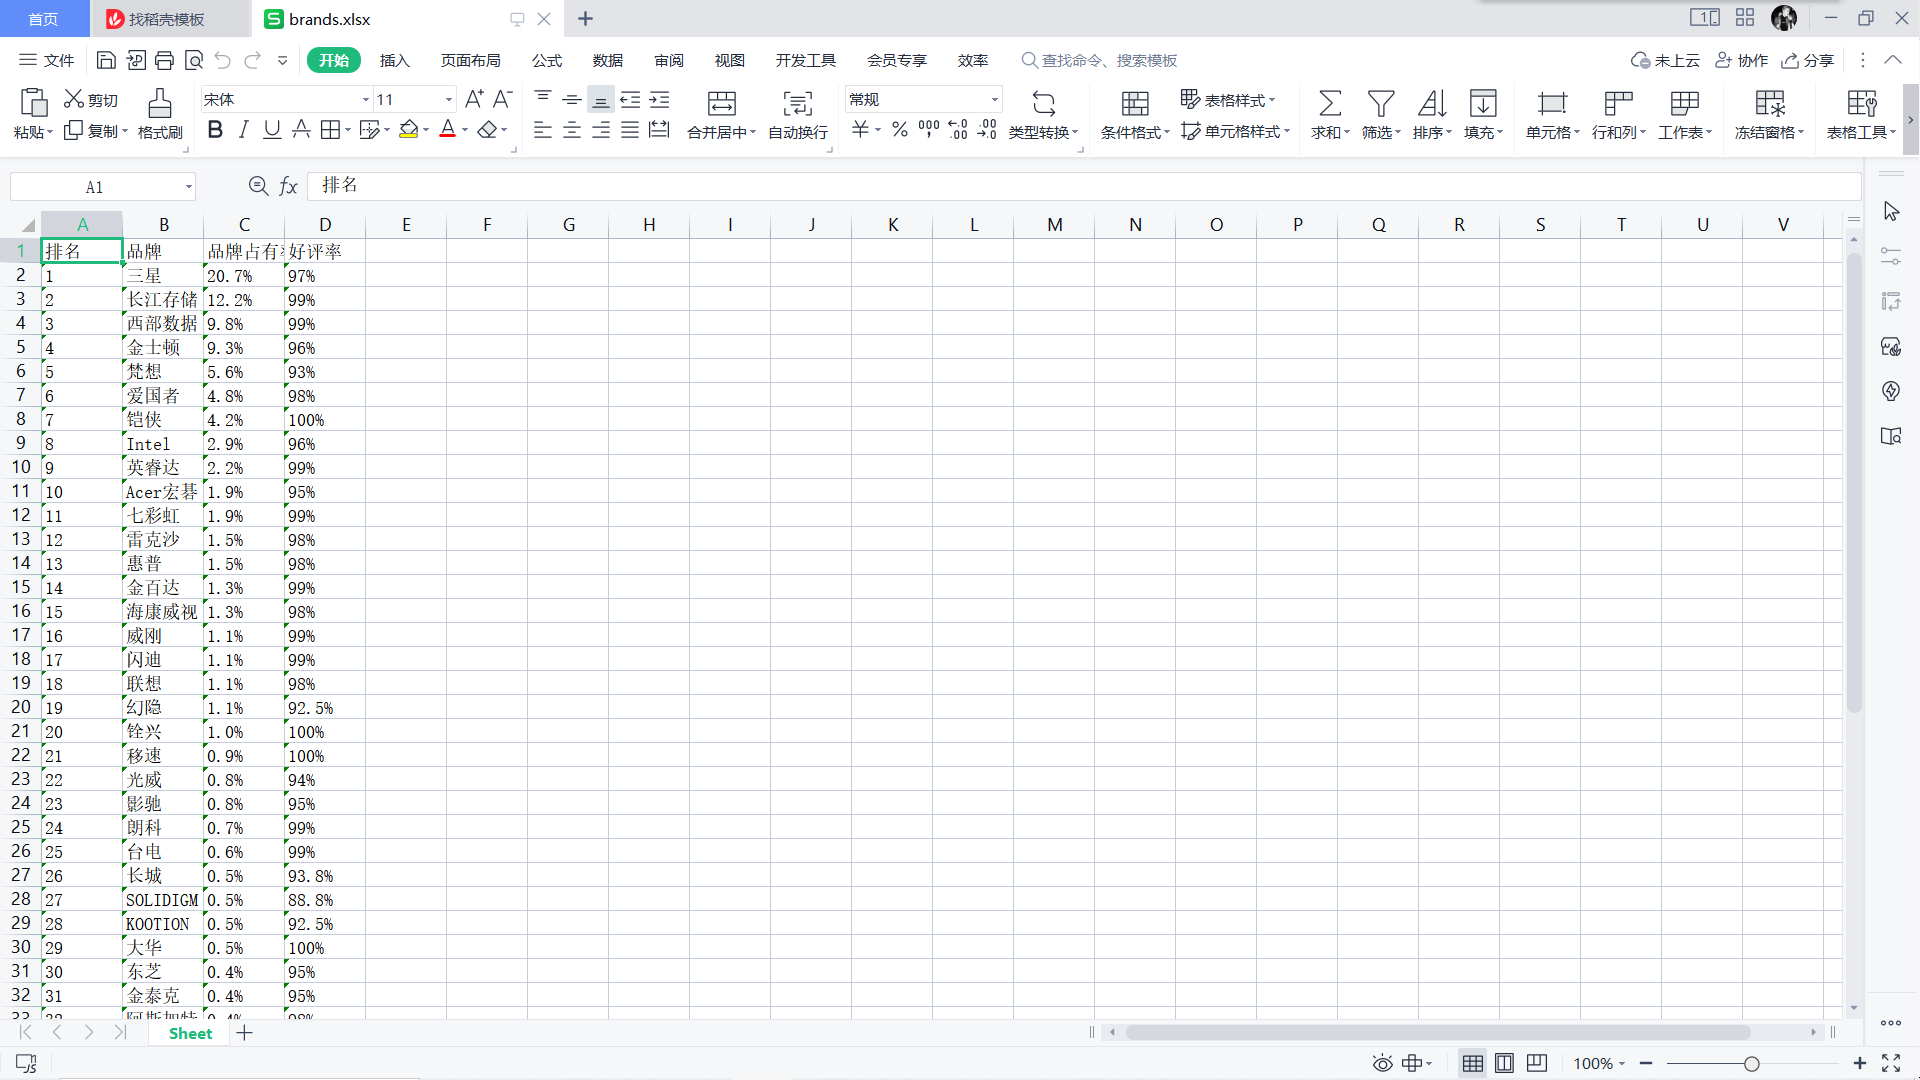This screenshot has width=1920, height=1080.
Task: Click the Conditional Formatting (条件格式) icon
Action: coord(1134,103)
